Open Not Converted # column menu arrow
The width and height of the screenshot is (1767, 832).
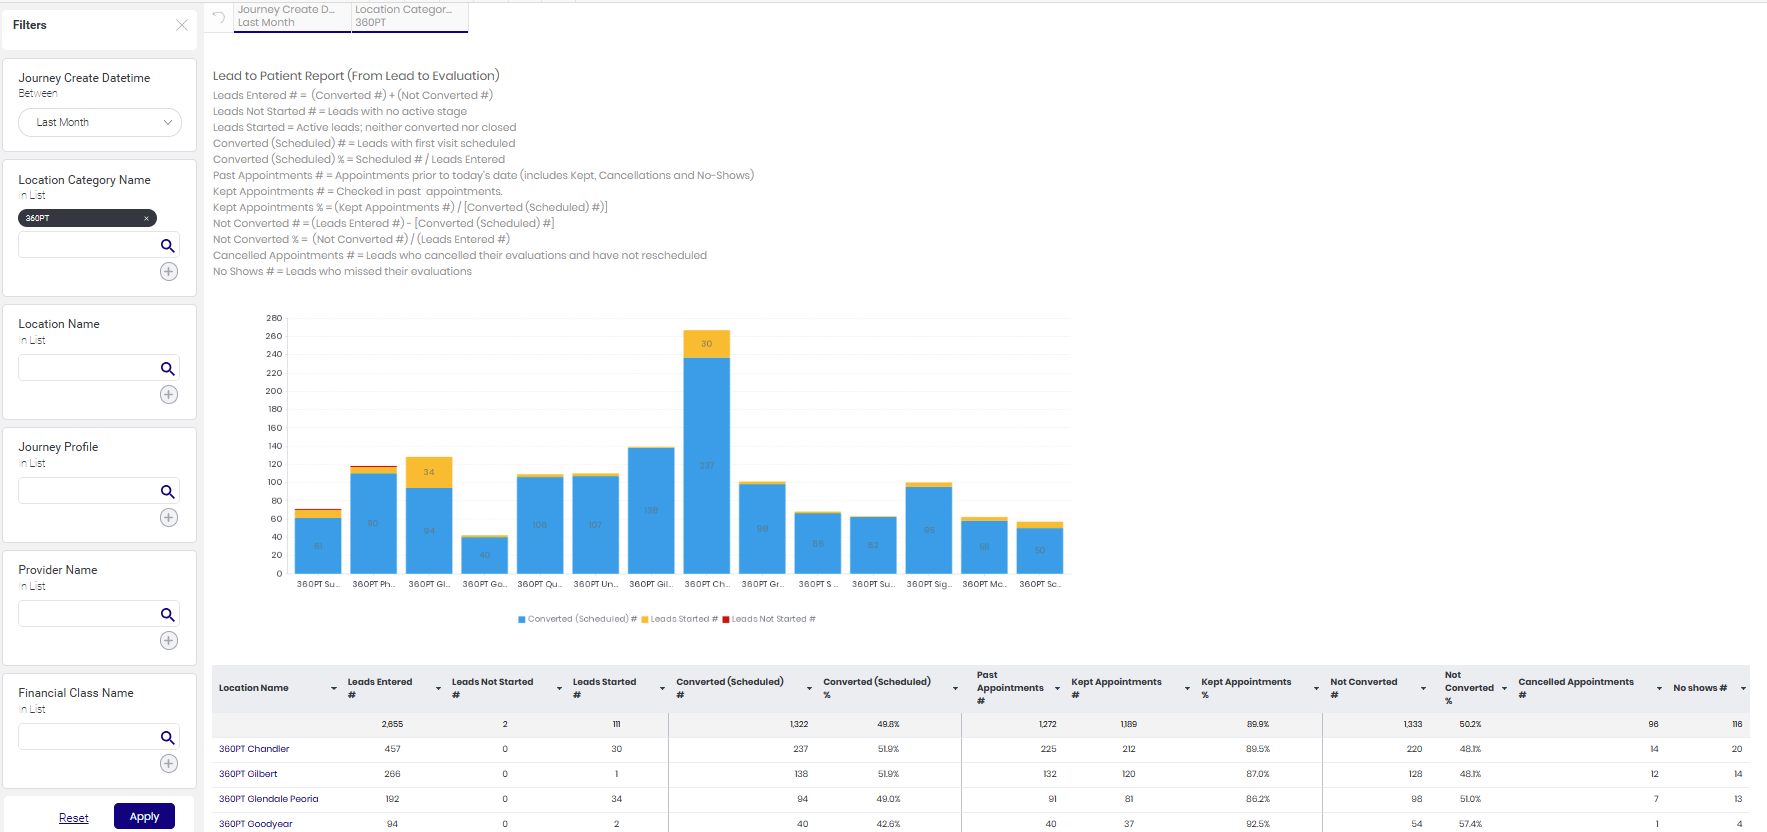1423,688
